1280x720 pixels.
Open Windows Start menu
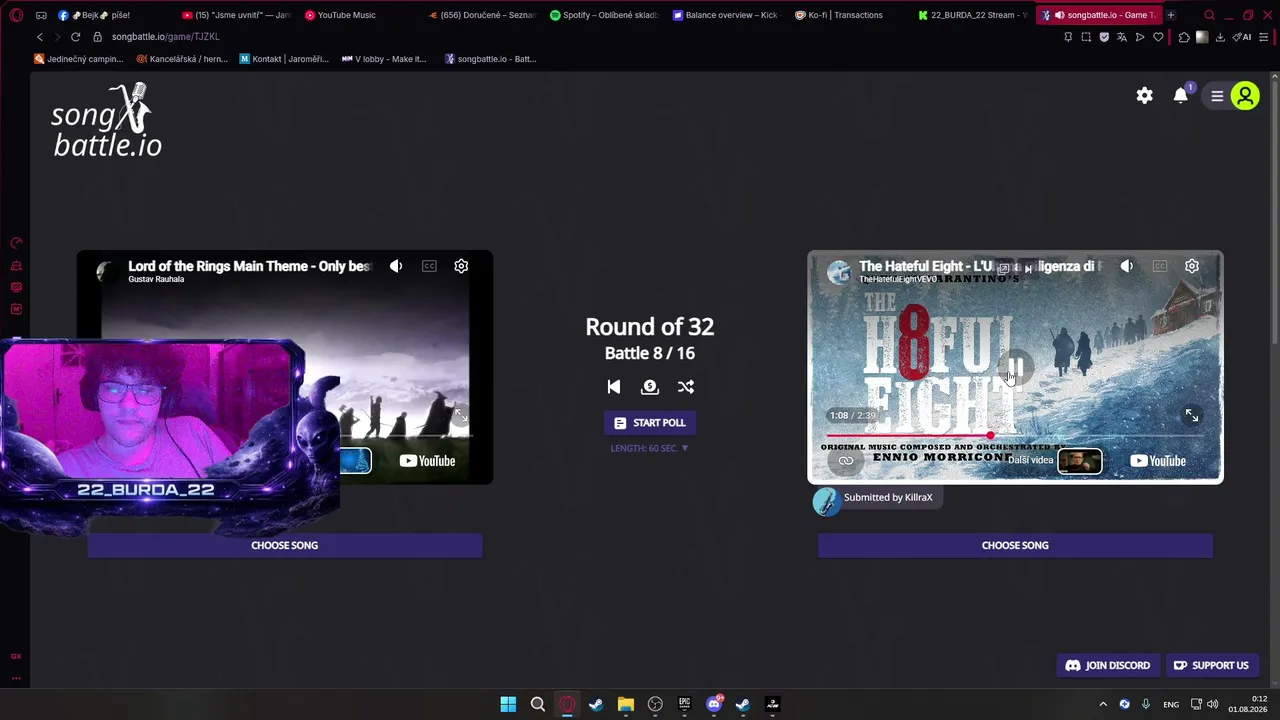coord(508,705)
